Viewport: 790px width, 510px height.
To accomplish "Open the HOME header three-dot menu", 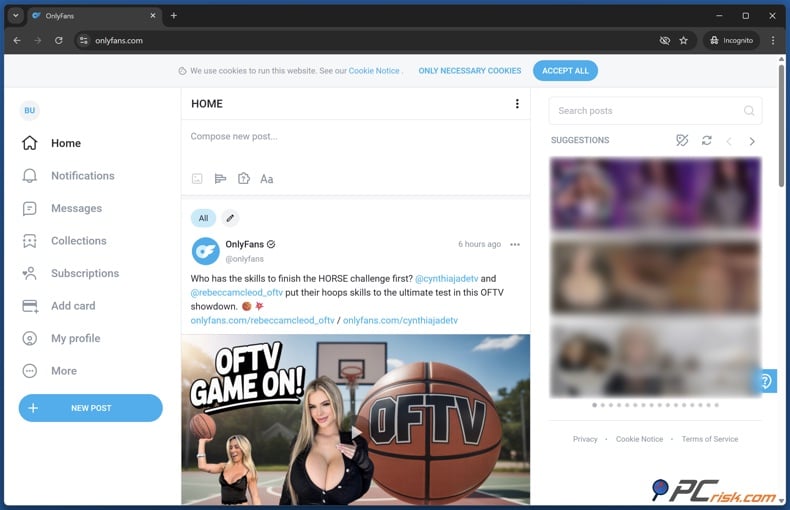I will click(x=517, y=104).
